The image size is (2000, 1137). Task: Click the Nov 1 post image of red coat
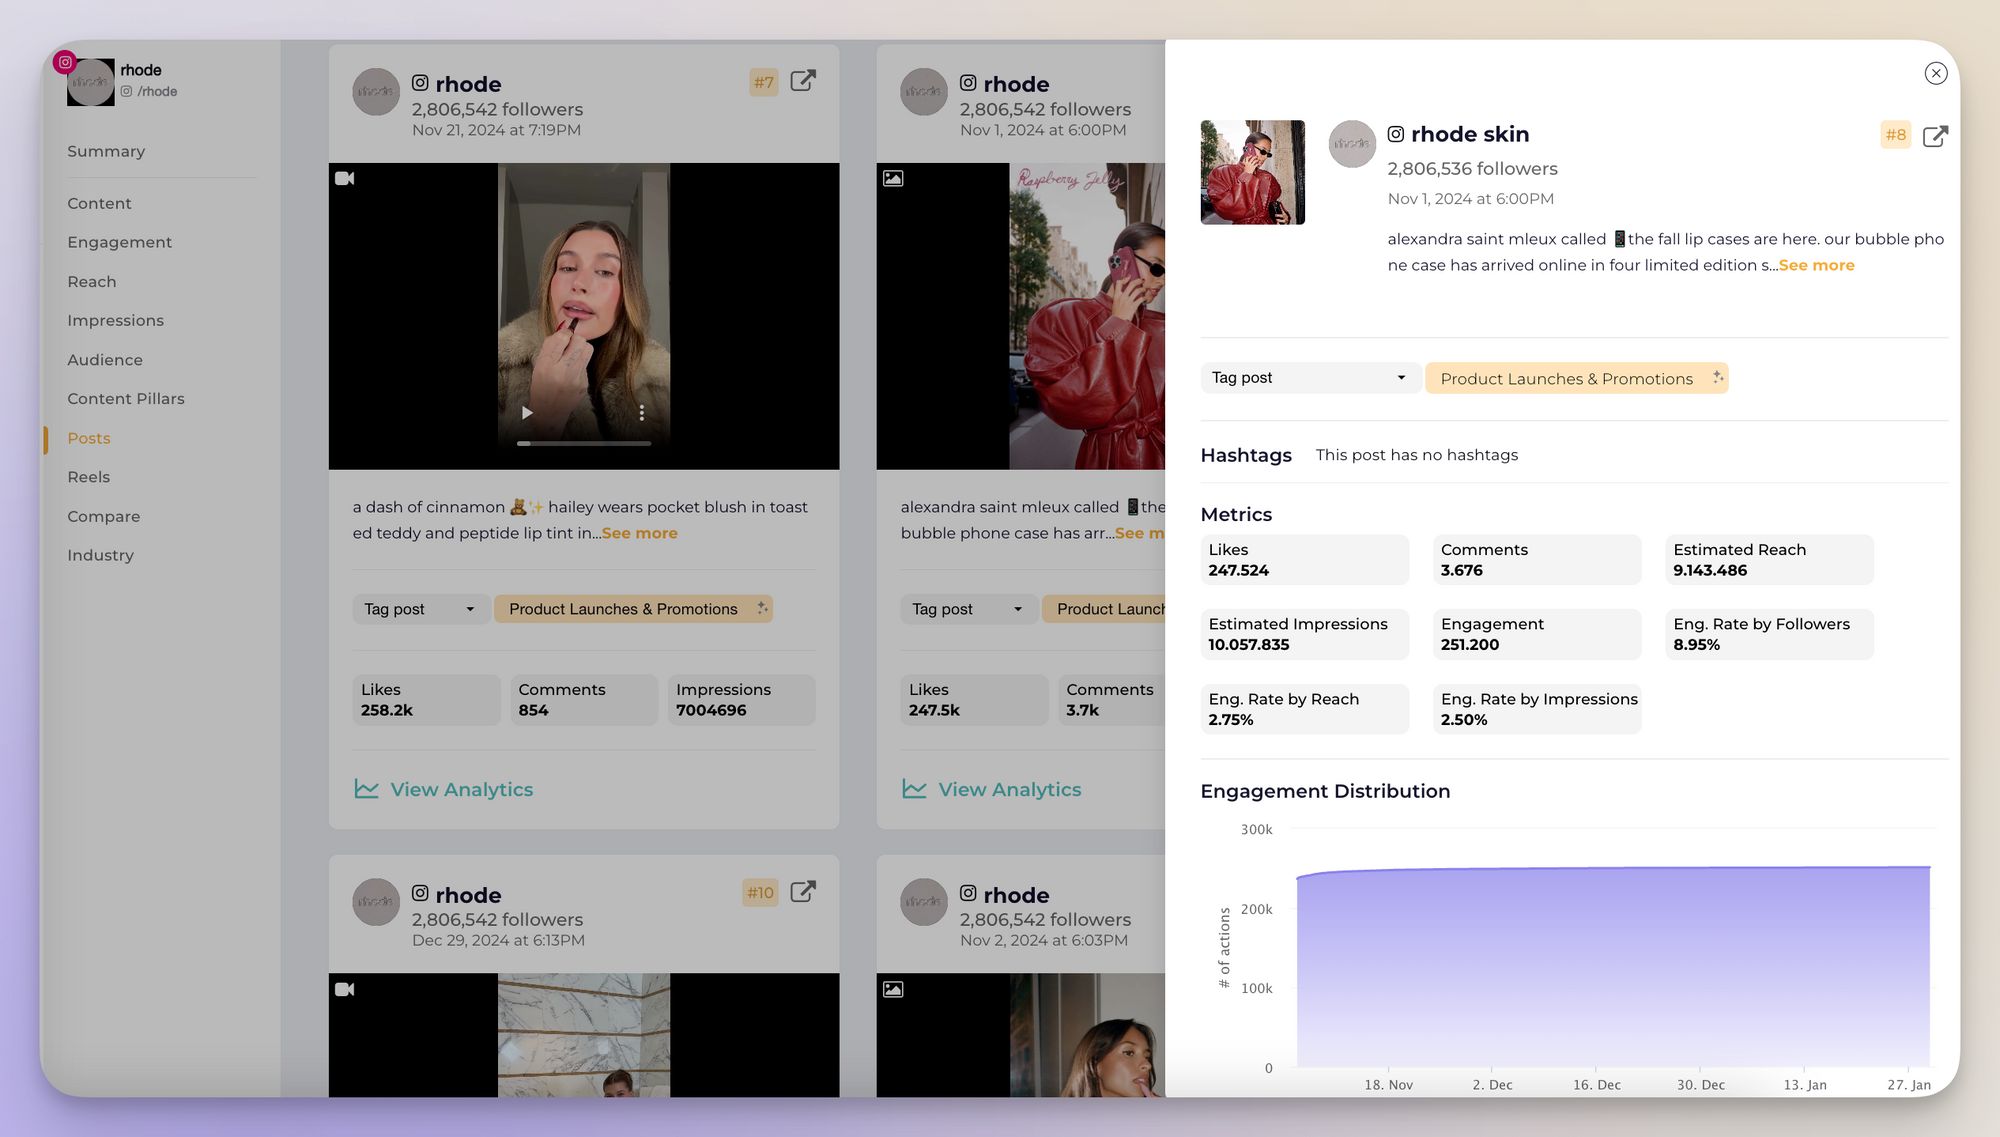(1087, 316)
